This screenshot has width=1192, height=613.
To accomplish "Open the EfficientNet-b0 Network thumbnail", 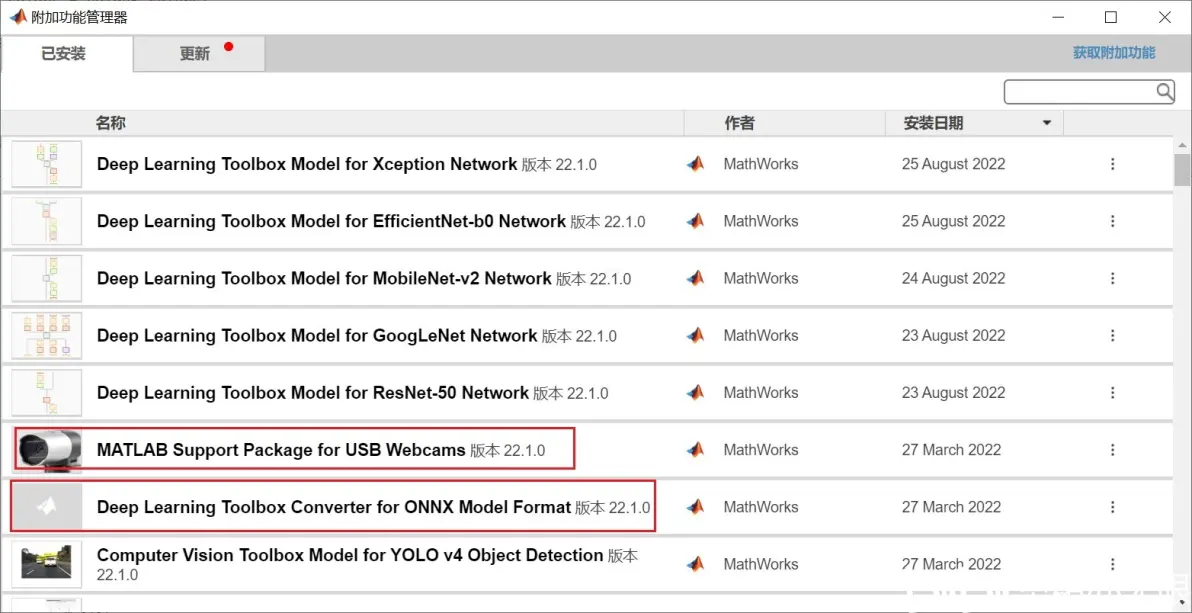I will tap(47, 221).
